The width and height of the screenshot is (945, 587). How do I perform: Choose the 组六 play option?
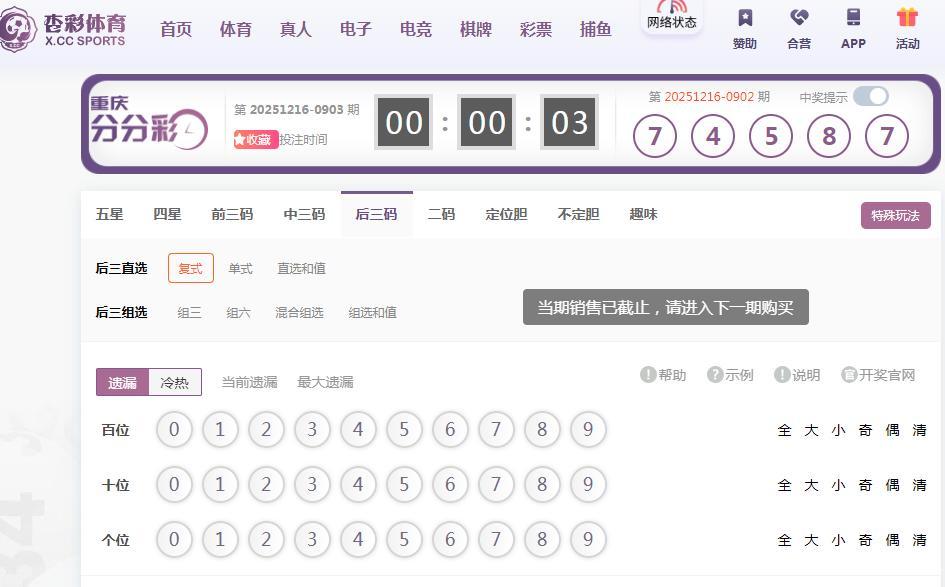point(238,312)
